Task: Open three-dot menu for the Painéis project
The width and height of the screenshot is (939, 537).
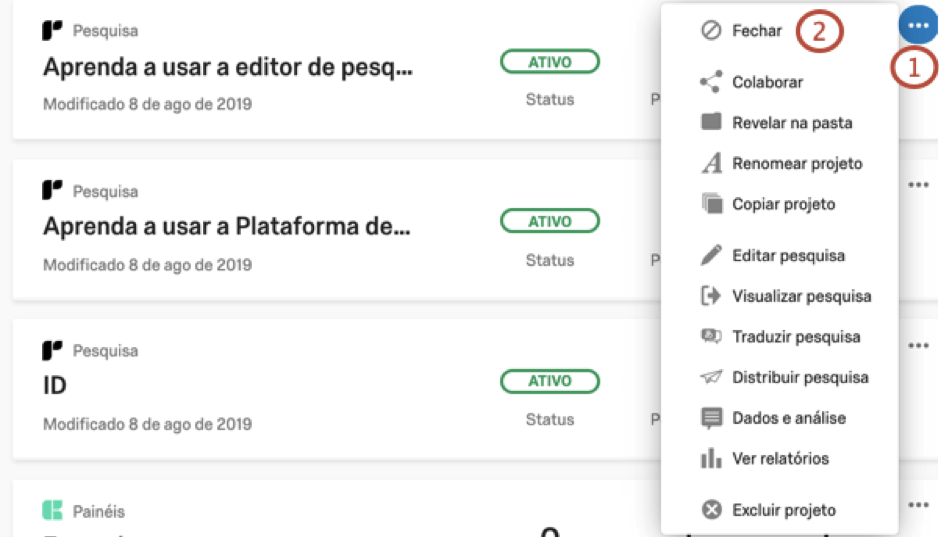Action: (x=918, y=505)
